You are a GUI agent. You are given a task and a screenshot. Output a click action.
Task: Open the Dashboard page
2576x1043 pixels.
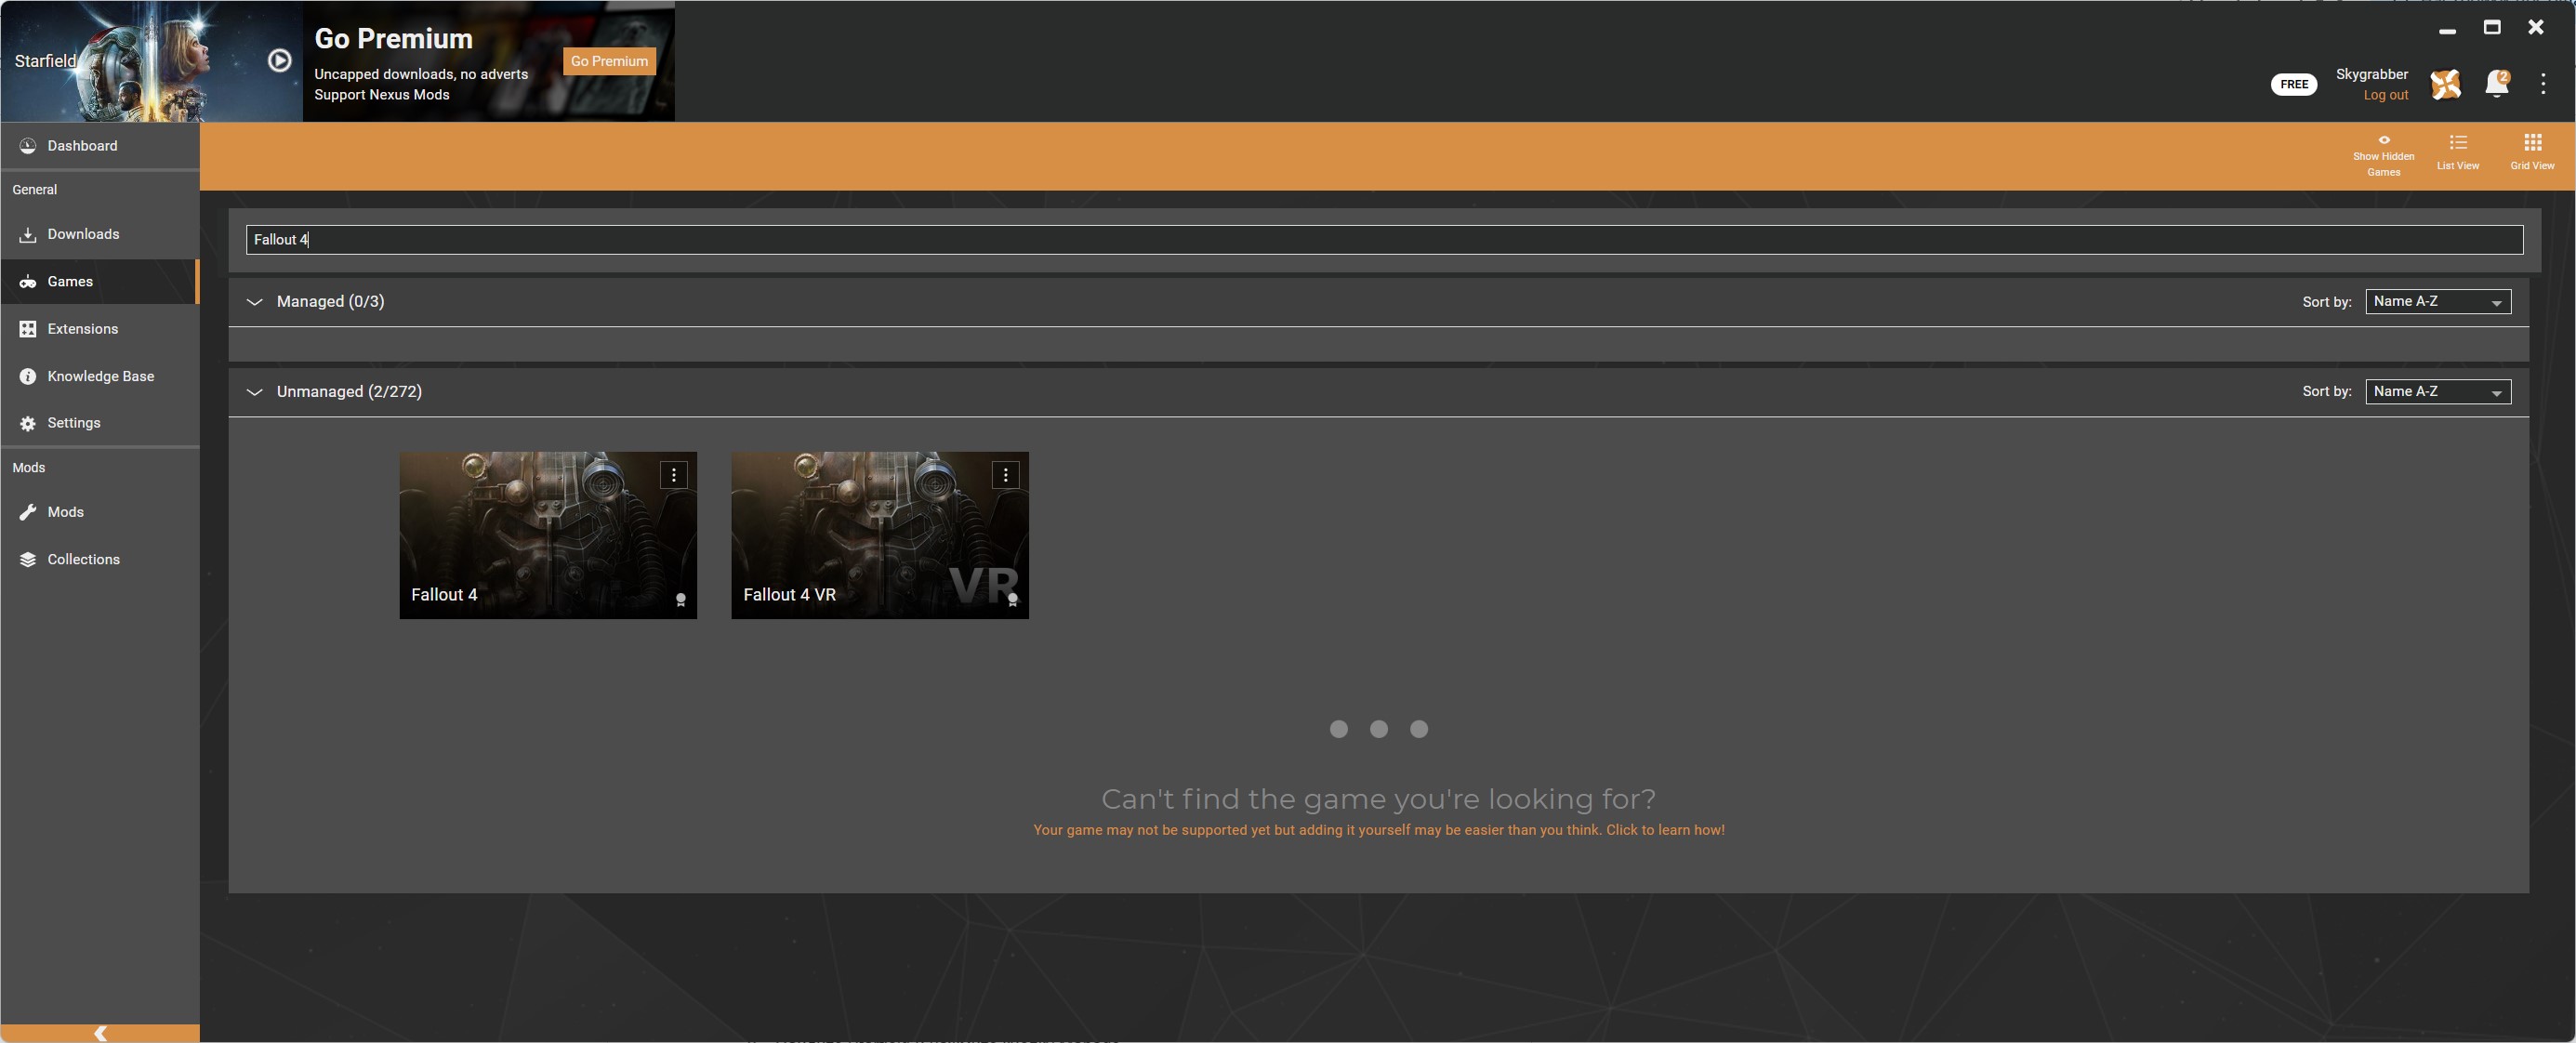[x=100, y=146]
